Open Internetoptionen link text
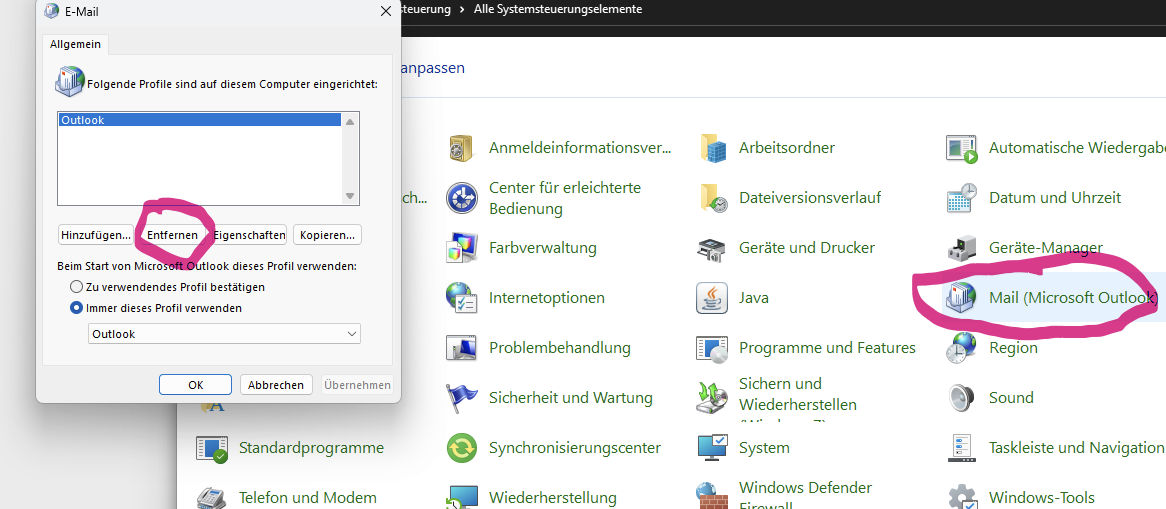 point(547,298)
